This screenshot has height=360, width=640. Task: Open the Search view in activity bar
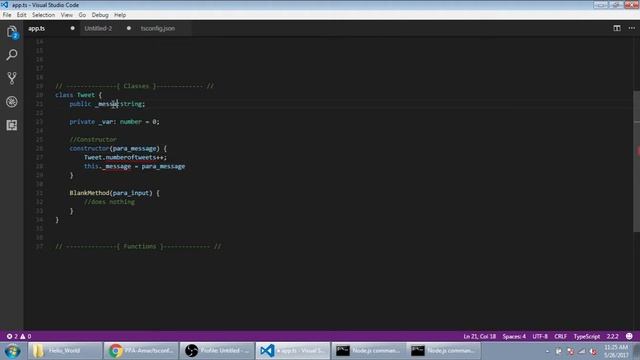coord(12,55)
